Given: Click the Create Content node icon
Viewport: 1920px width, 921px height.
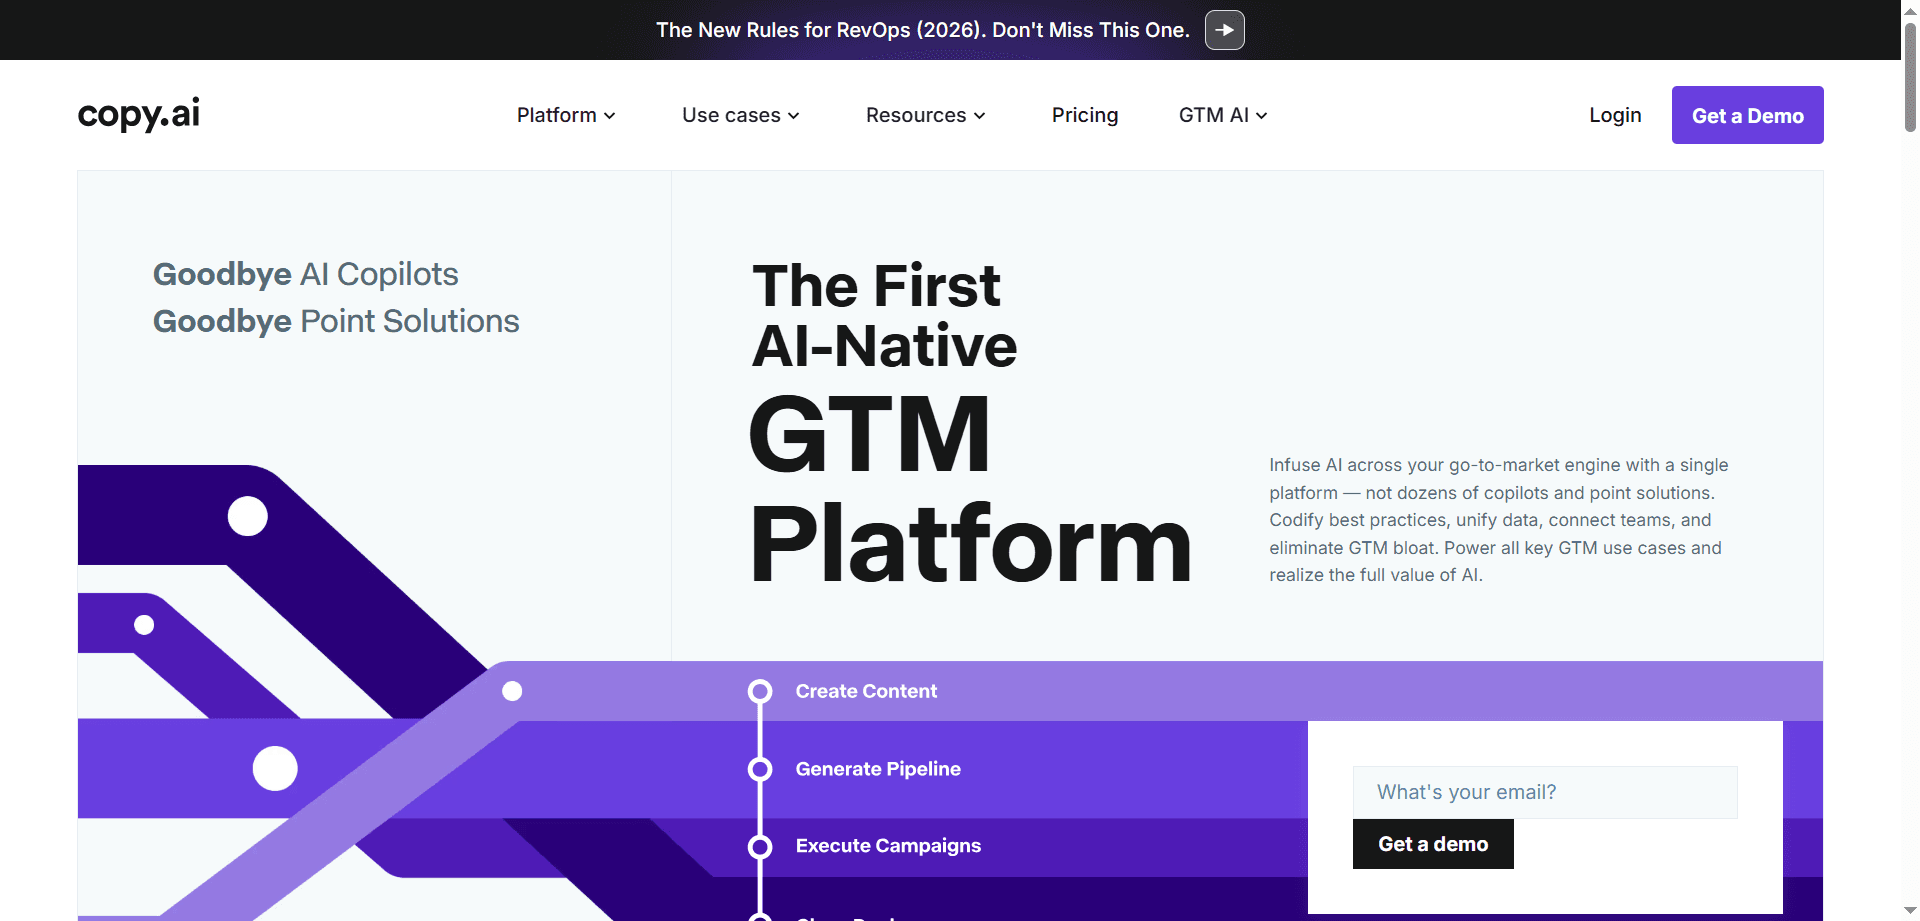Looking at the screenshot, I should (760, 691).
